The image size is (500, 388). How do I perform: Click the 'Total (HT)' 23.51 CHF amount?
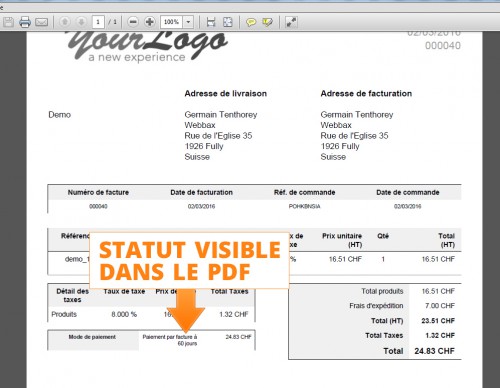(438, 321)
